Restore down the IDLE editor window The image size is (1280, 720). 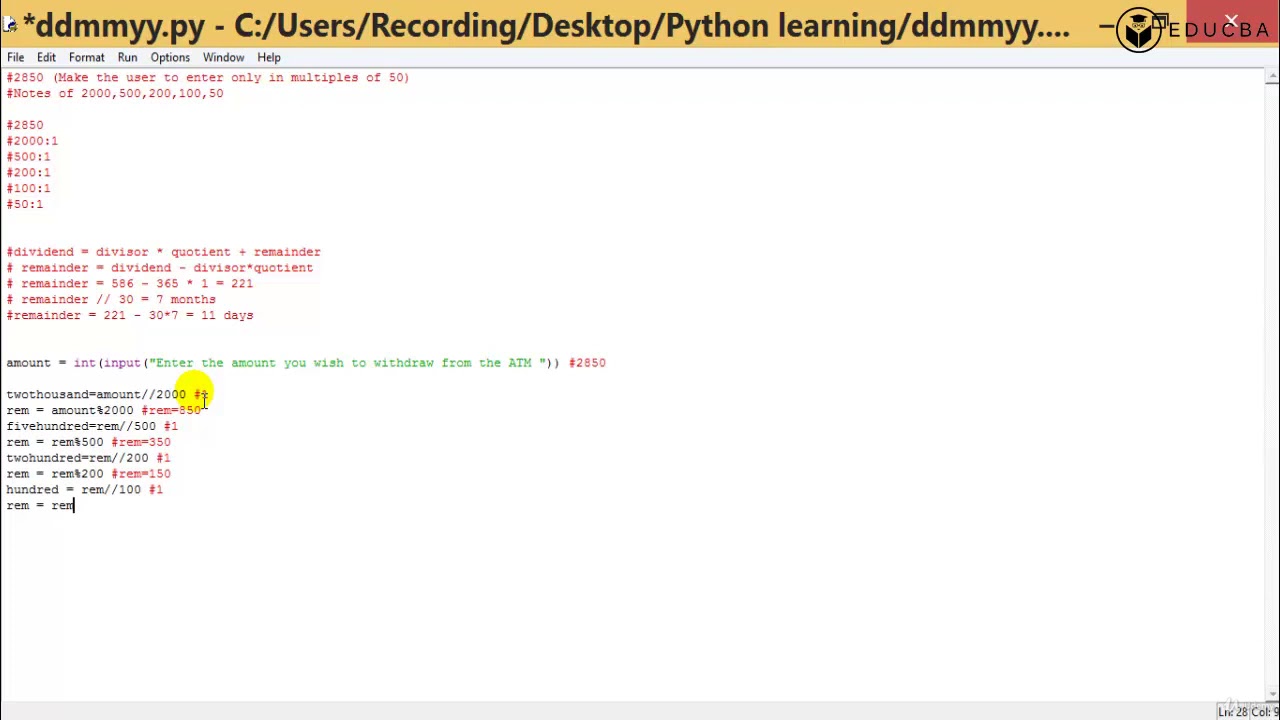[x=1160, y=22]
